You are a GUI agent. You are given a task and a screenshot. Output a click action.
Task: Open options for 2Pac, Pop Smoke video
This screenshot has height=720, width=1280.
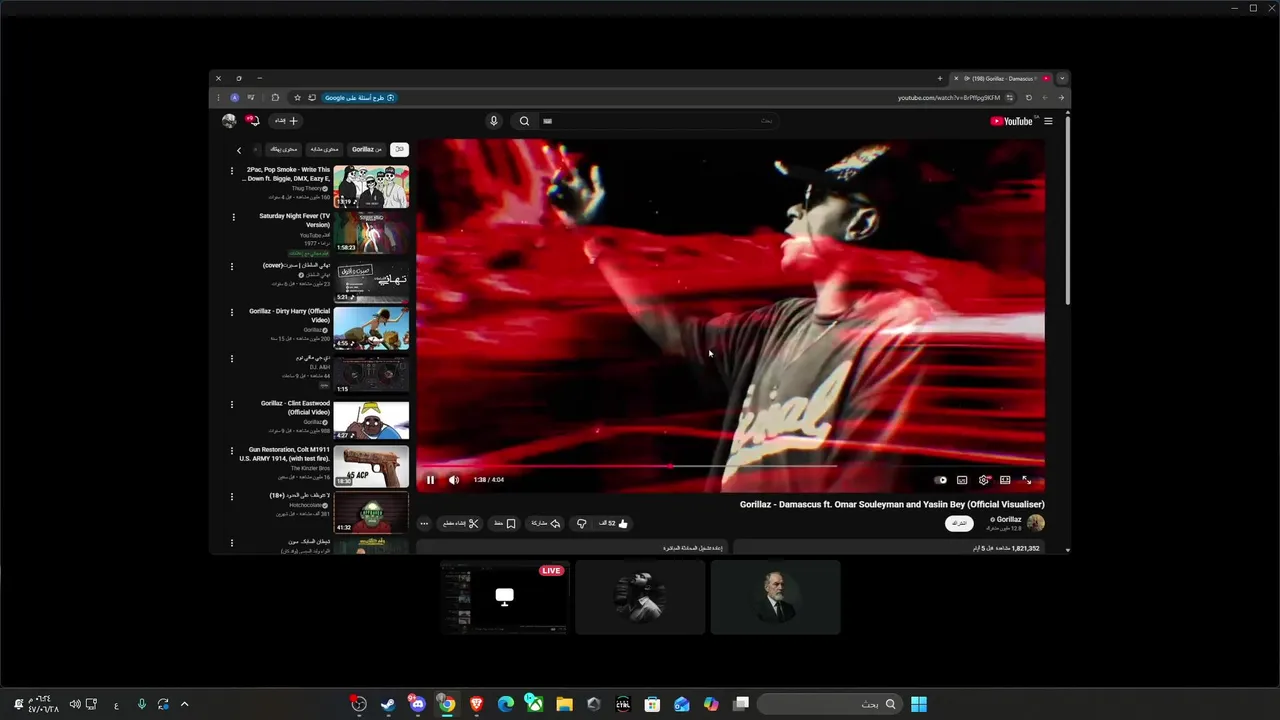(x=232, y=171)
